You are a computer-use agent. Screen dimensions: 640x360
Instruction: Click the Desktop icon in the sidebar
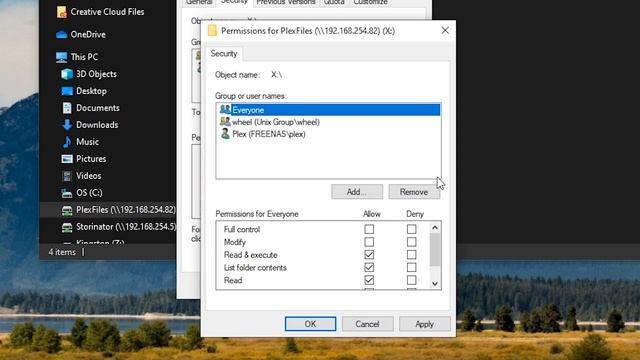pos(67,91)
